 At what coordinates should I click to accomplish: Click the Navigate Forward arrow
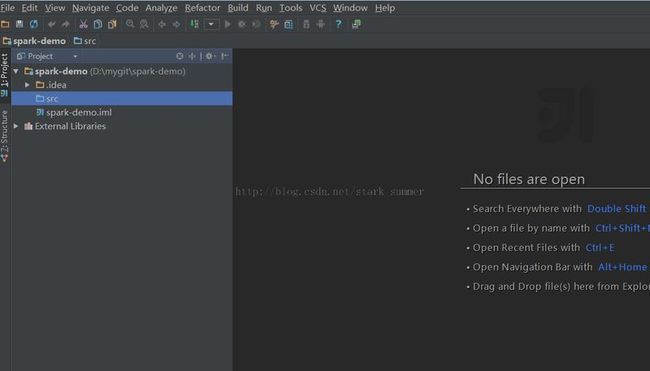point(176,24)
